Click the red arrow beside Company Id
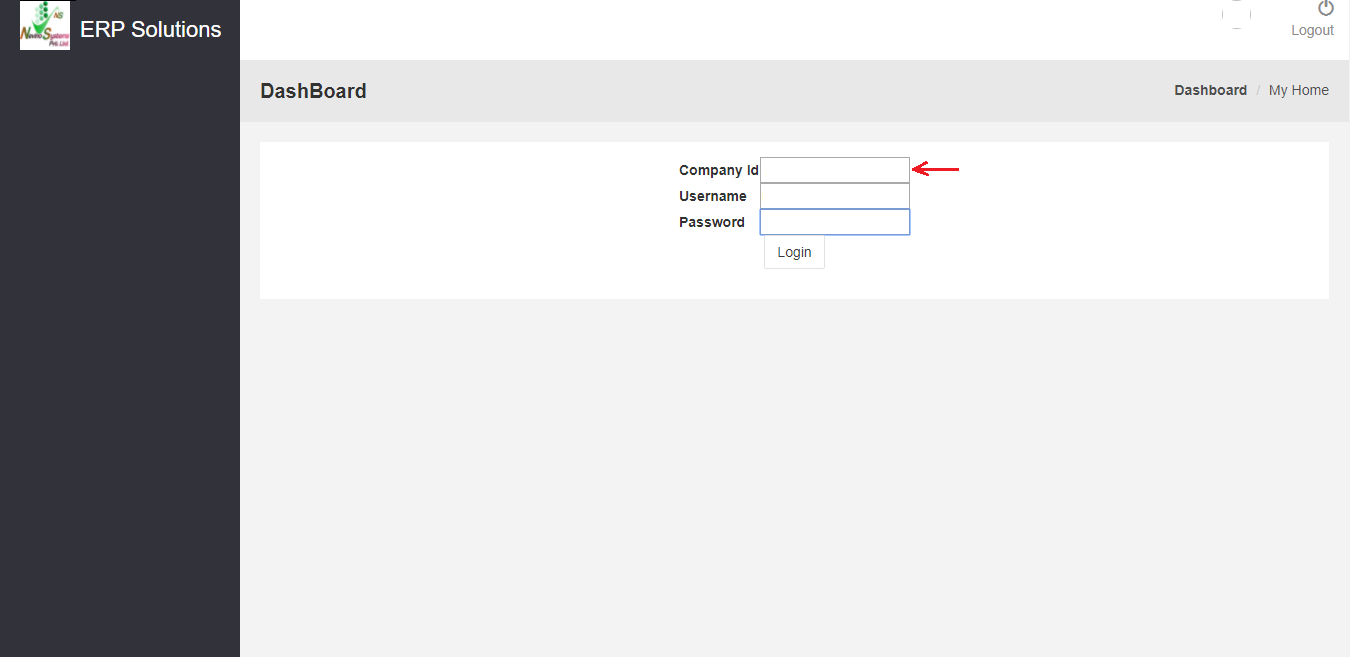This screenshot has height=657, width=1350. (x=936, y=170)
